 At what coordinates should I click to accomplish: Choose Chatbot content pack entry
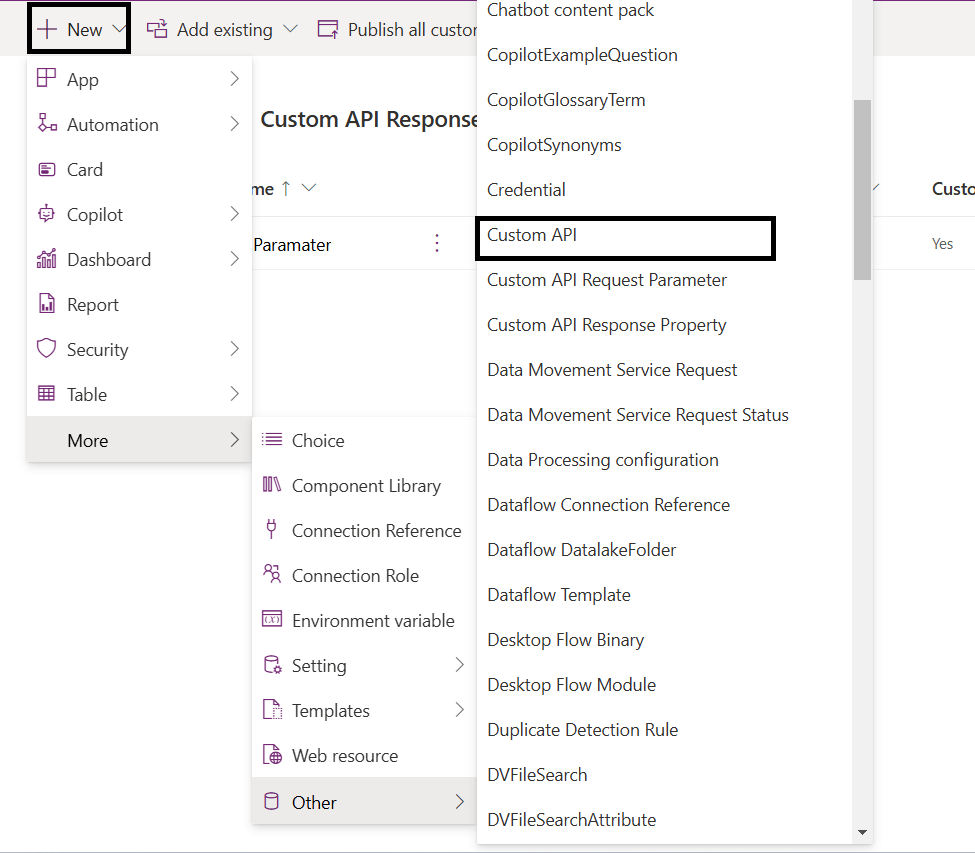[570, 10]
